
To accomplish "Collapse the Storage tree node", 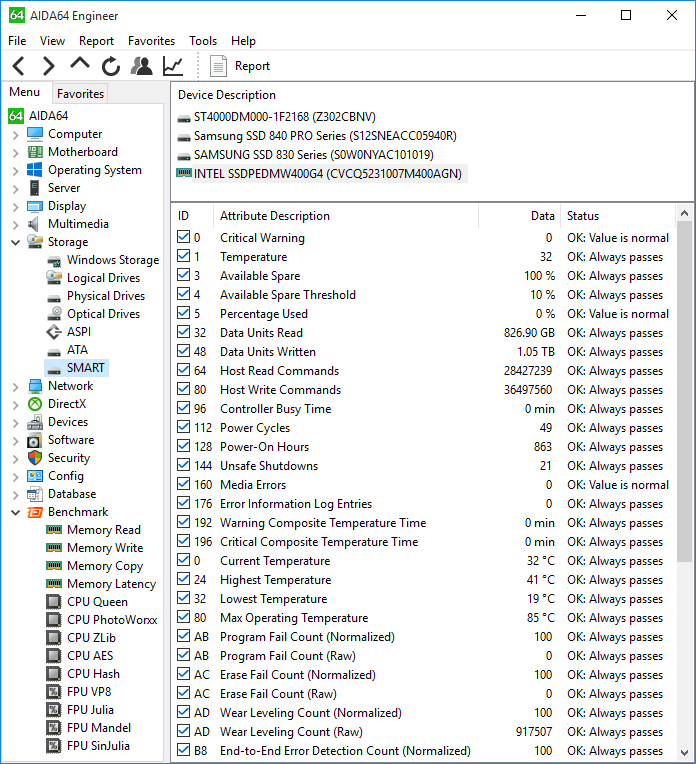I will (x=15, y=242).
